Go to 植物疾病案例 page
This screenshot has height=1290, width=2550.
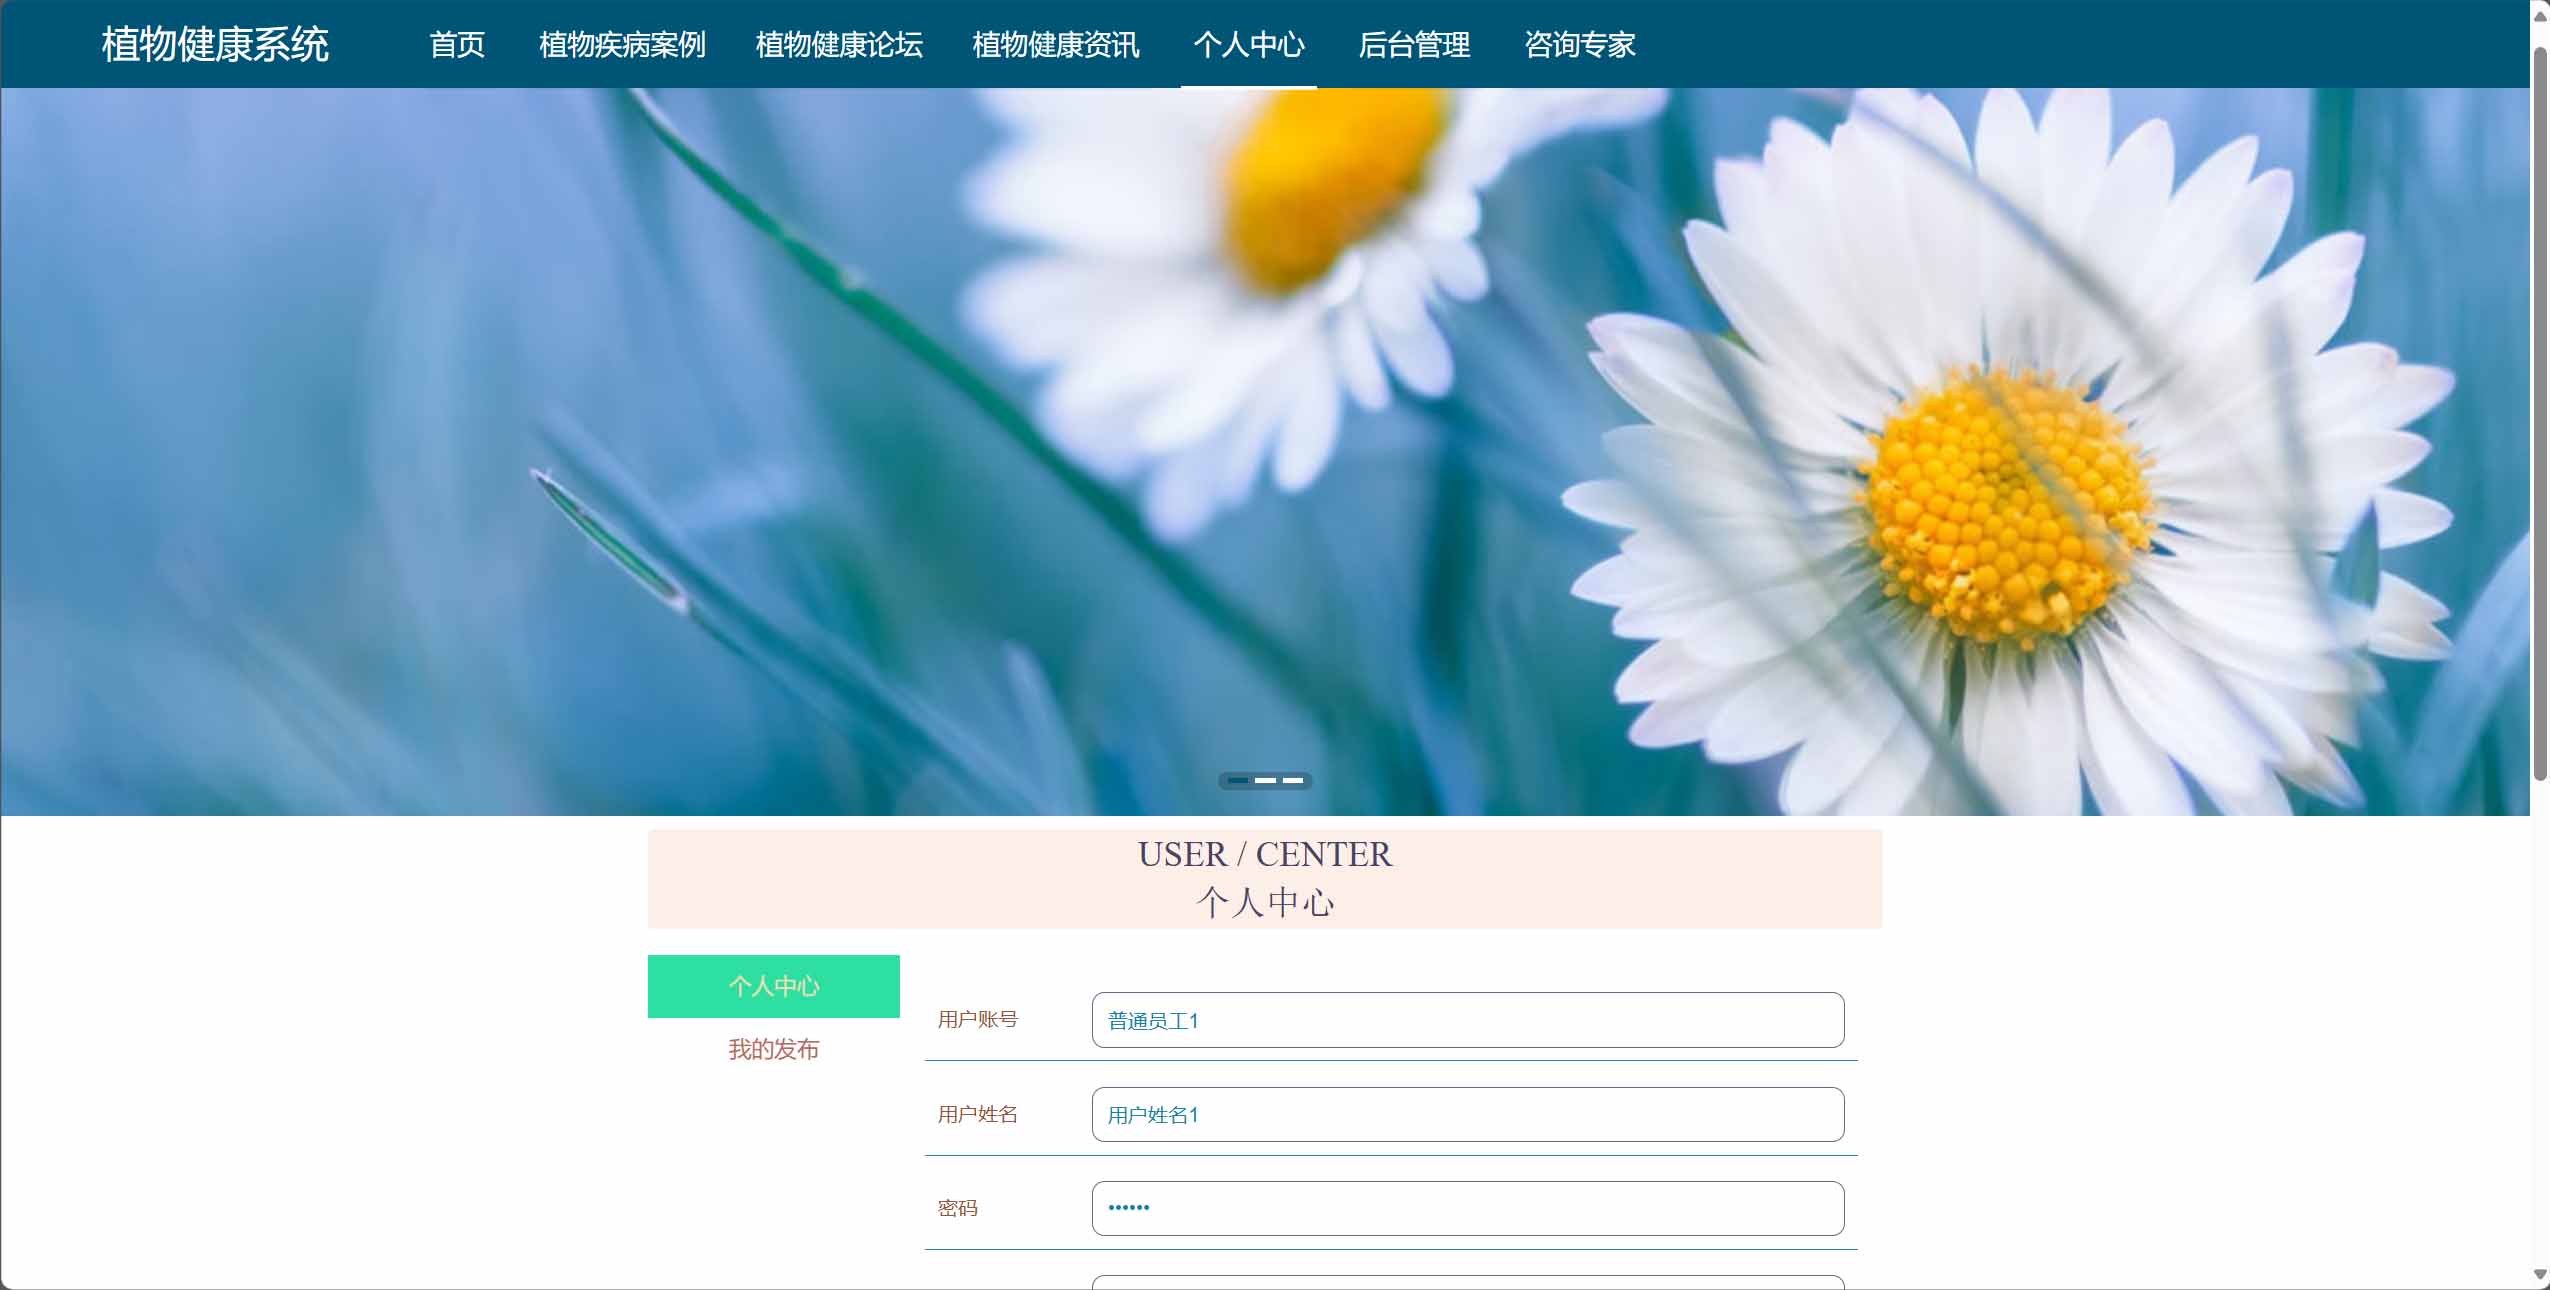622,44
